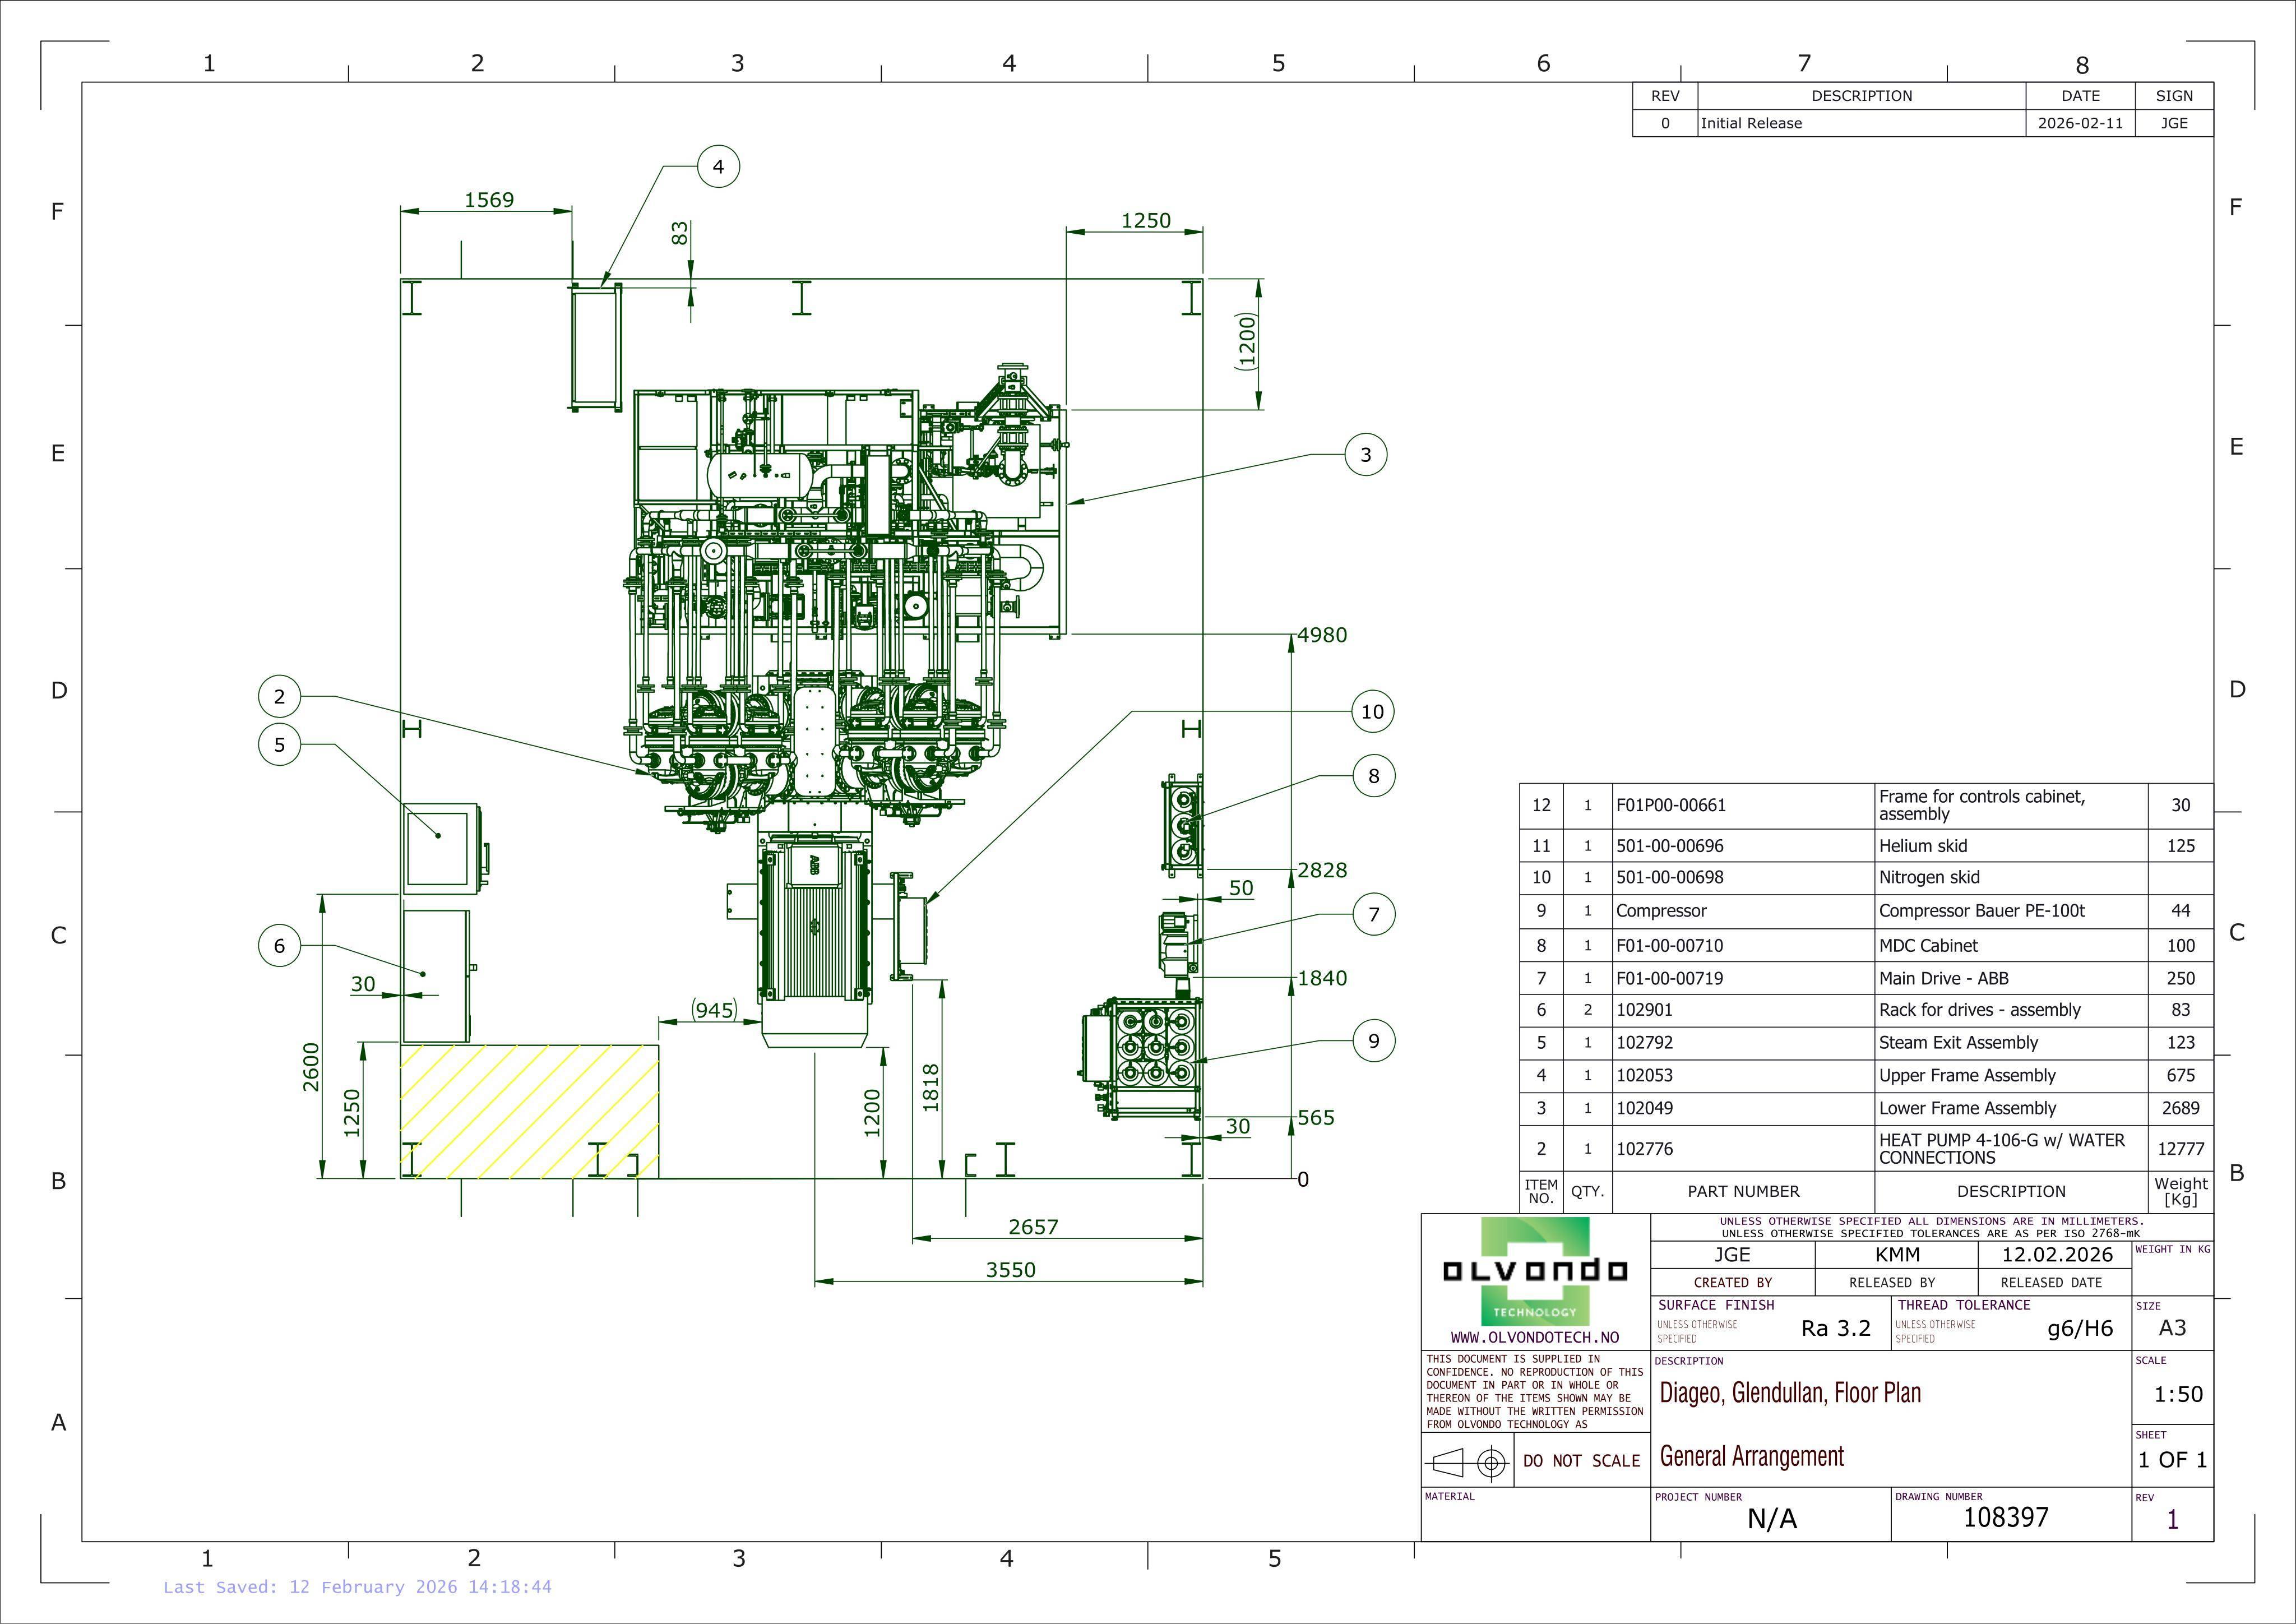Click the DO NOT SCALE note

pyautogui.click(x=1581, y=1461)
